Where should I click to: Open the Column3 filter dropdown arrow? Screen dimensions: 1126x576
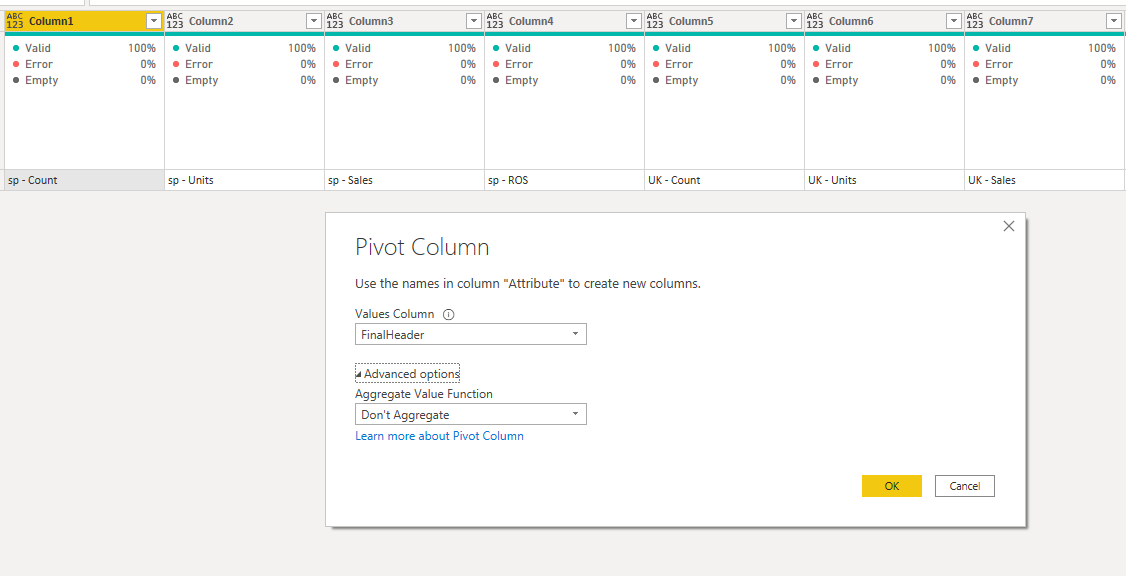coord(474,22)
